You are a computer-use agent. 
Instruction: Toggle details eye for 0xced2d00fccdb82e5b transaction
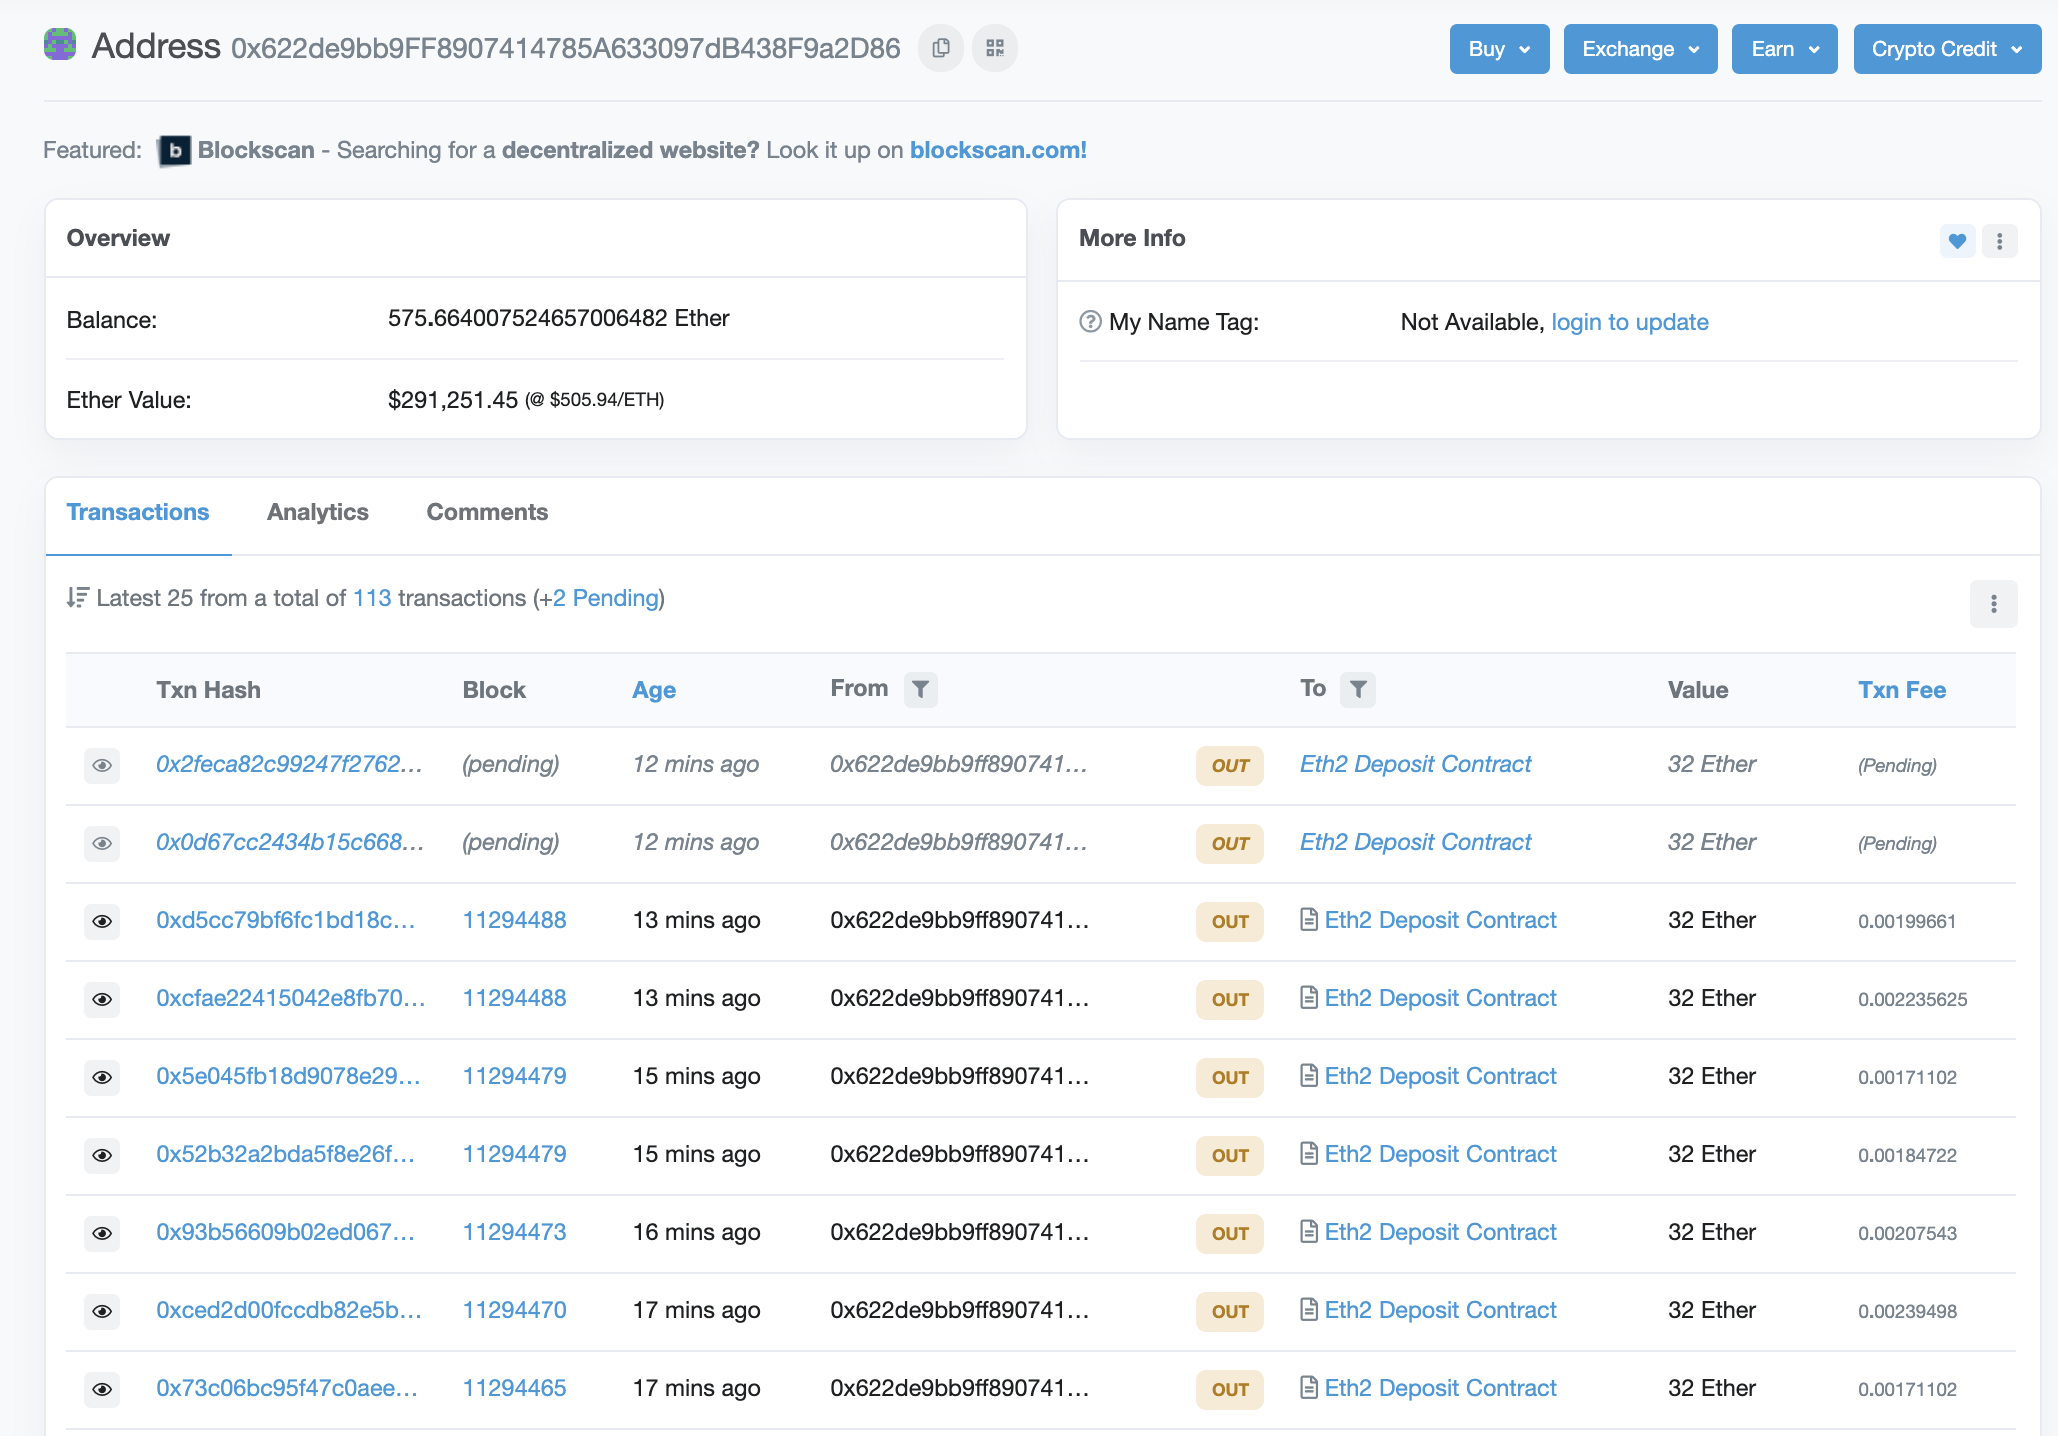[x=102, y=1312]
